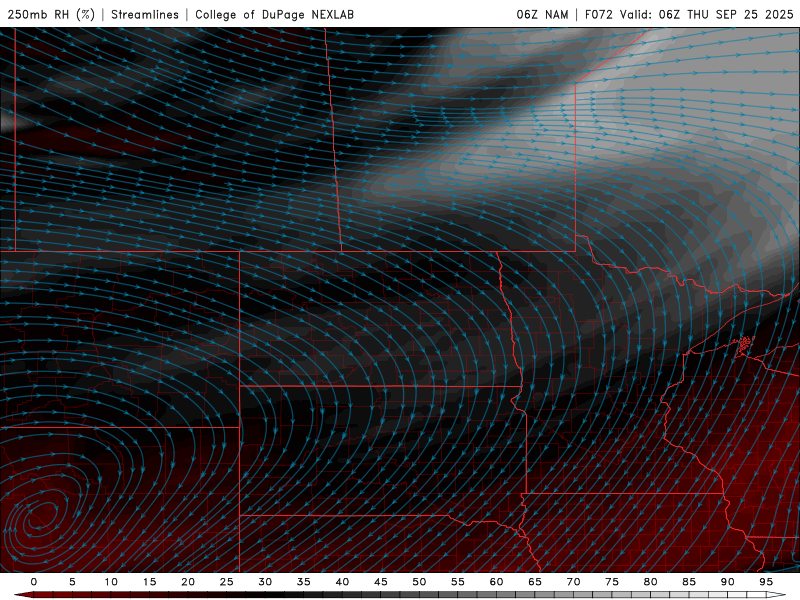The image size is (800, 600).
Task: Click the 'Streamlines' label in header
Action: tap(145, 14)
